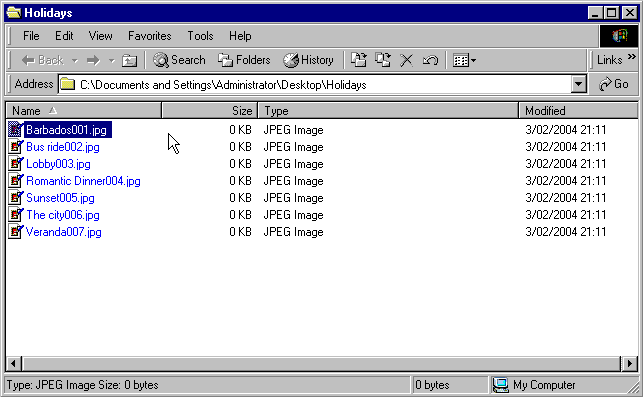
Task: Click the Move To folder icon
Action: 359,60
